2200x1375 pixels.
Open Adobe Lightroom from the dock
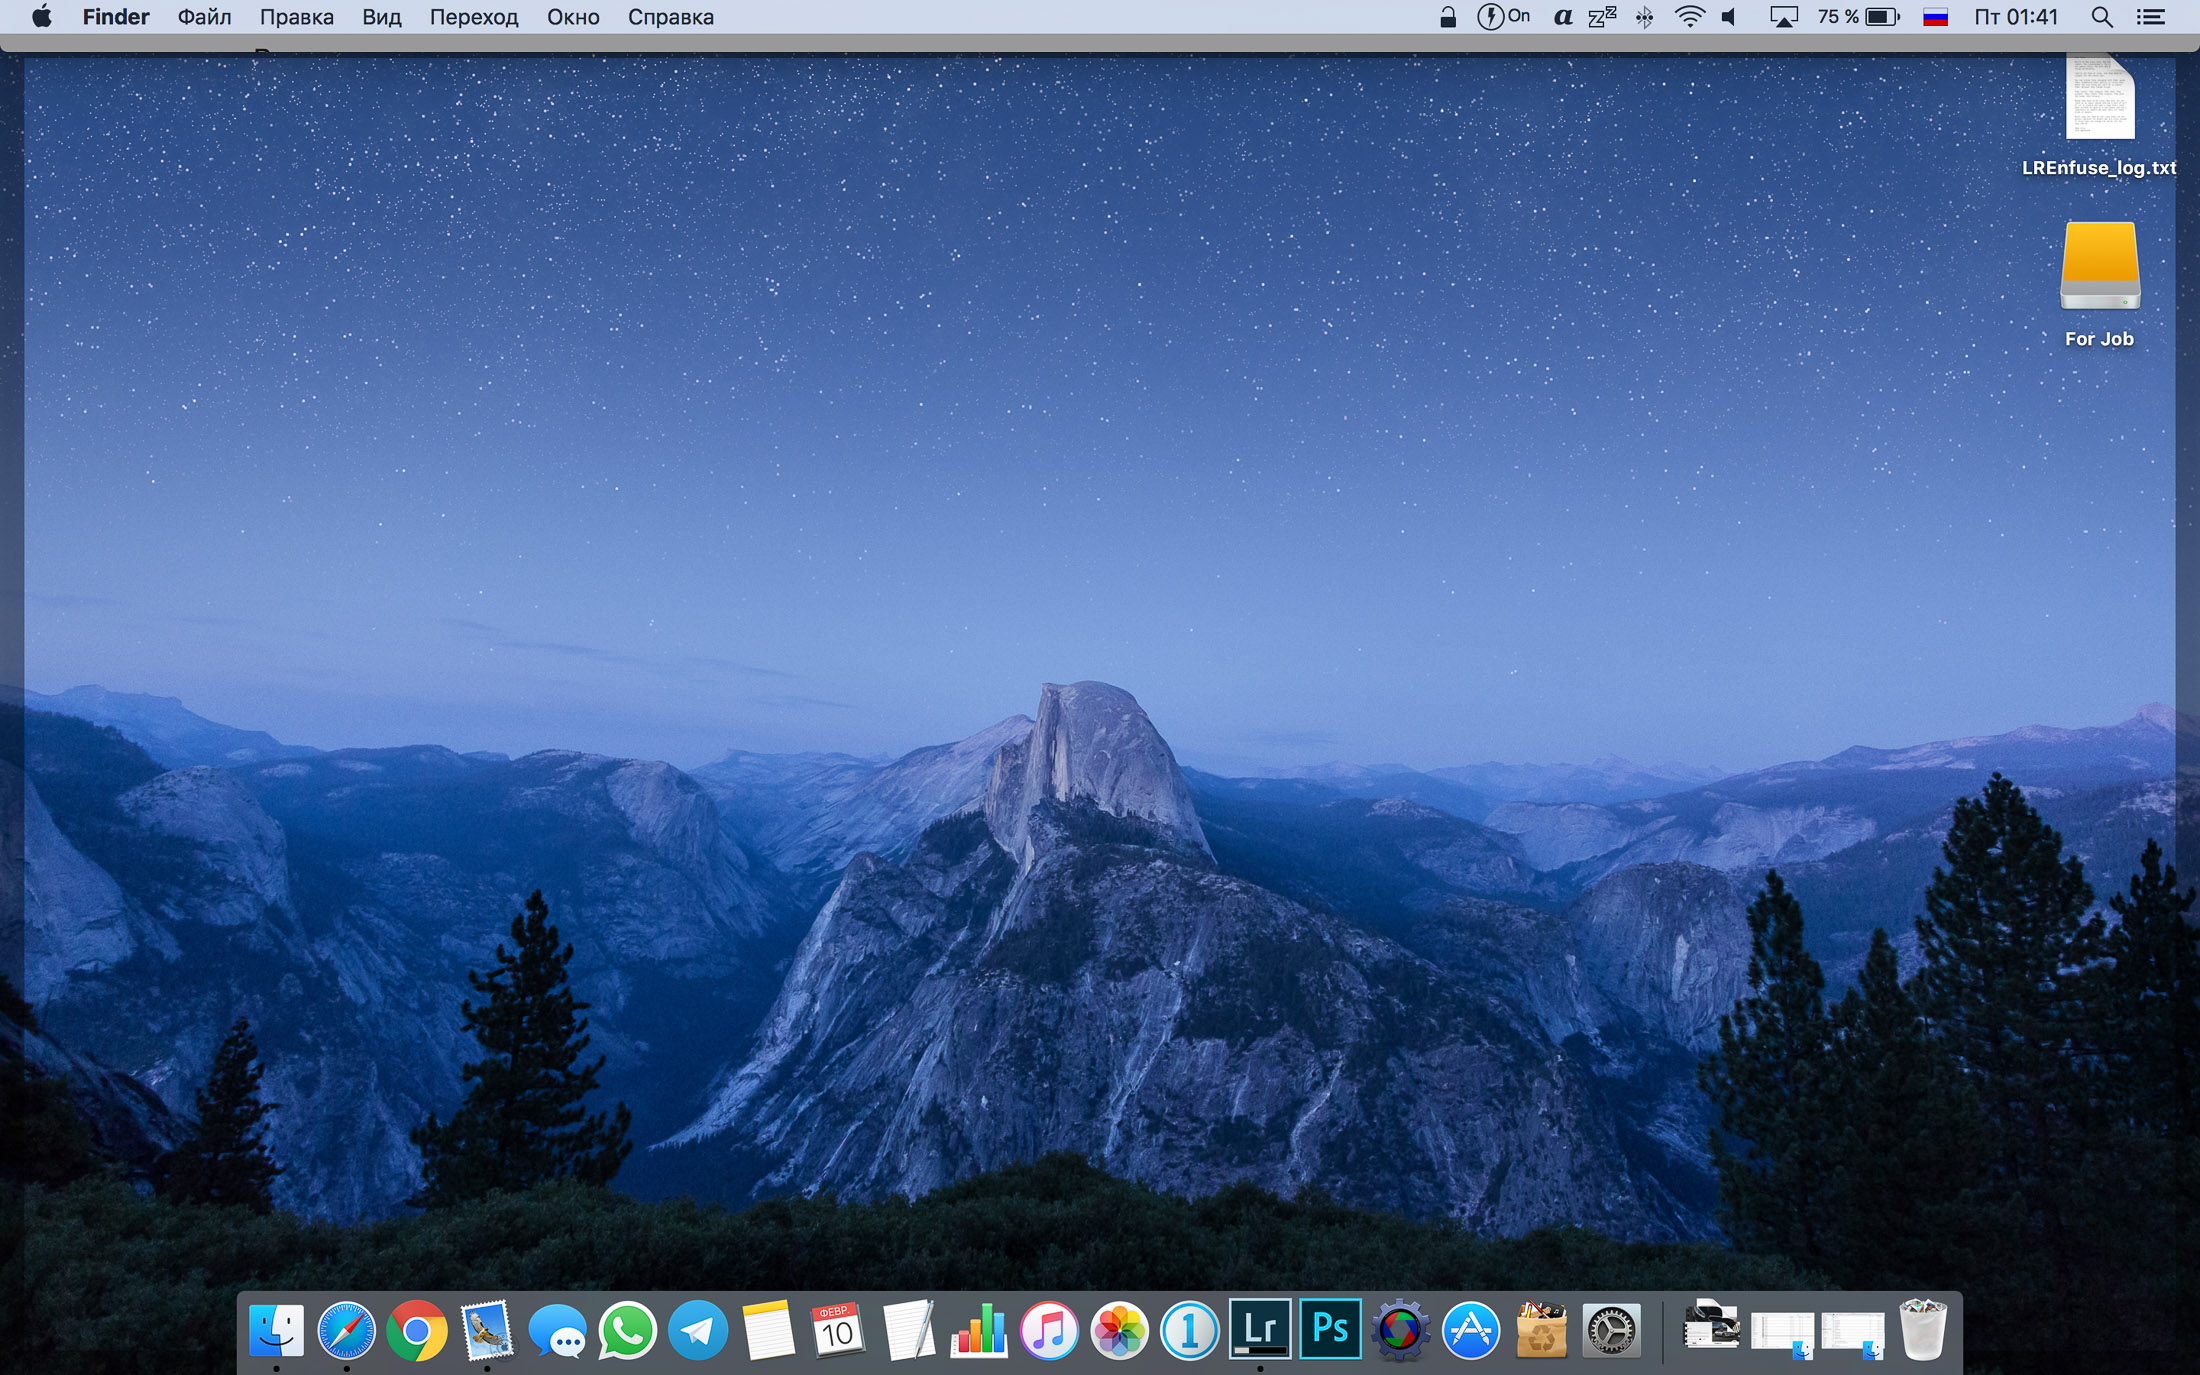coord(1260,1329)
